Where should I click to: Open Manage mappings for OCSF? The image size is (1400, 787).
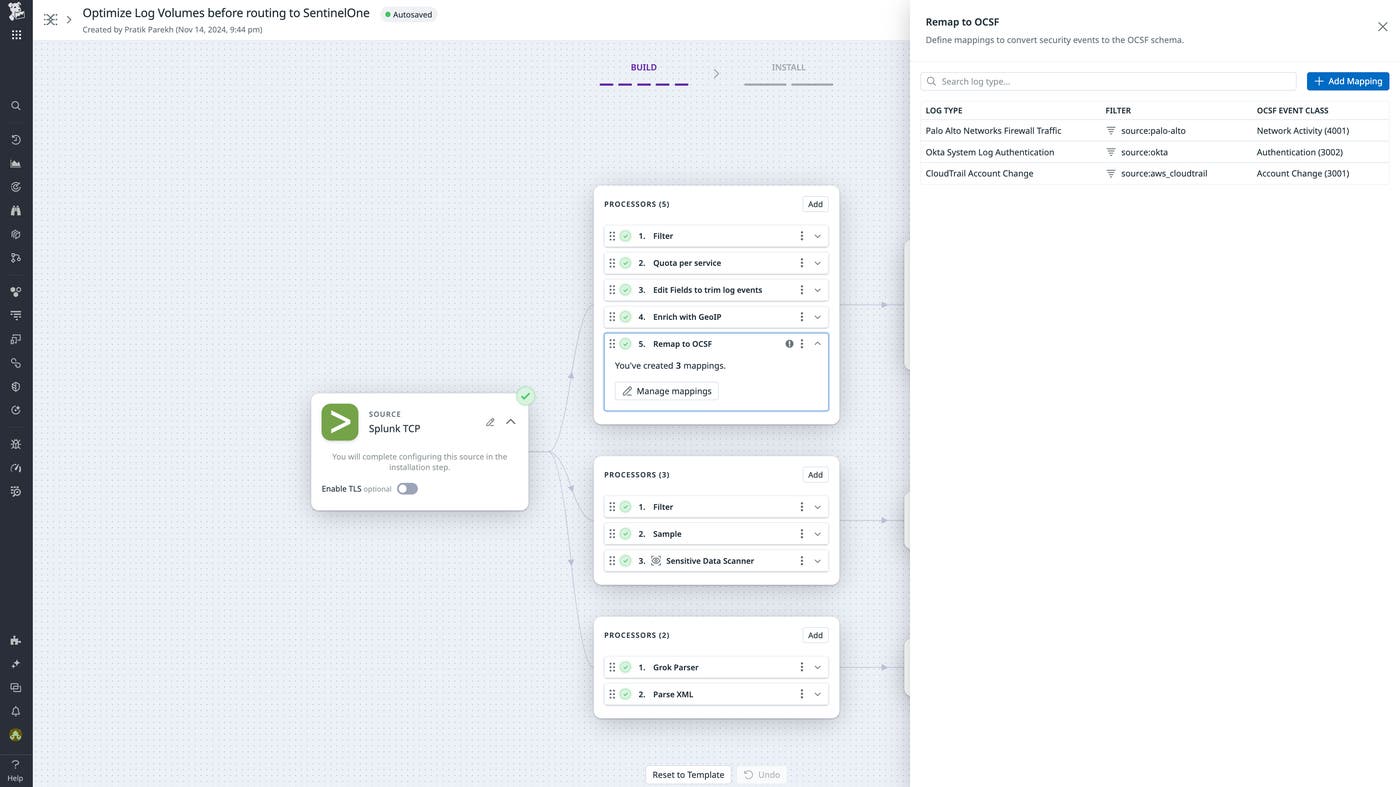coord(667,391)
